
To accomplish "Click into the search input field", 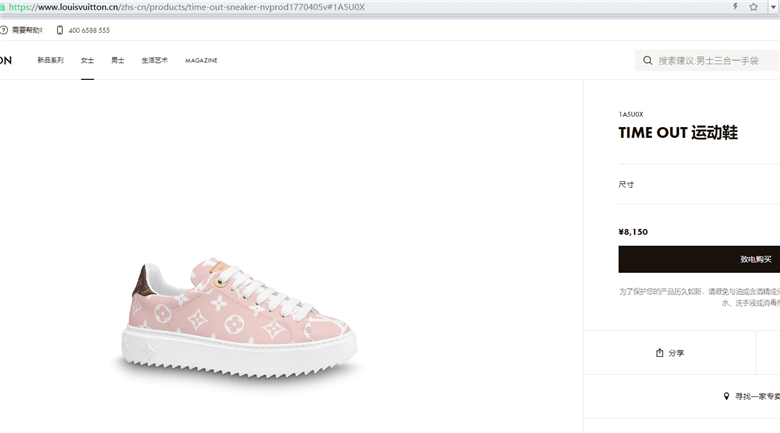I will [708, 61].
